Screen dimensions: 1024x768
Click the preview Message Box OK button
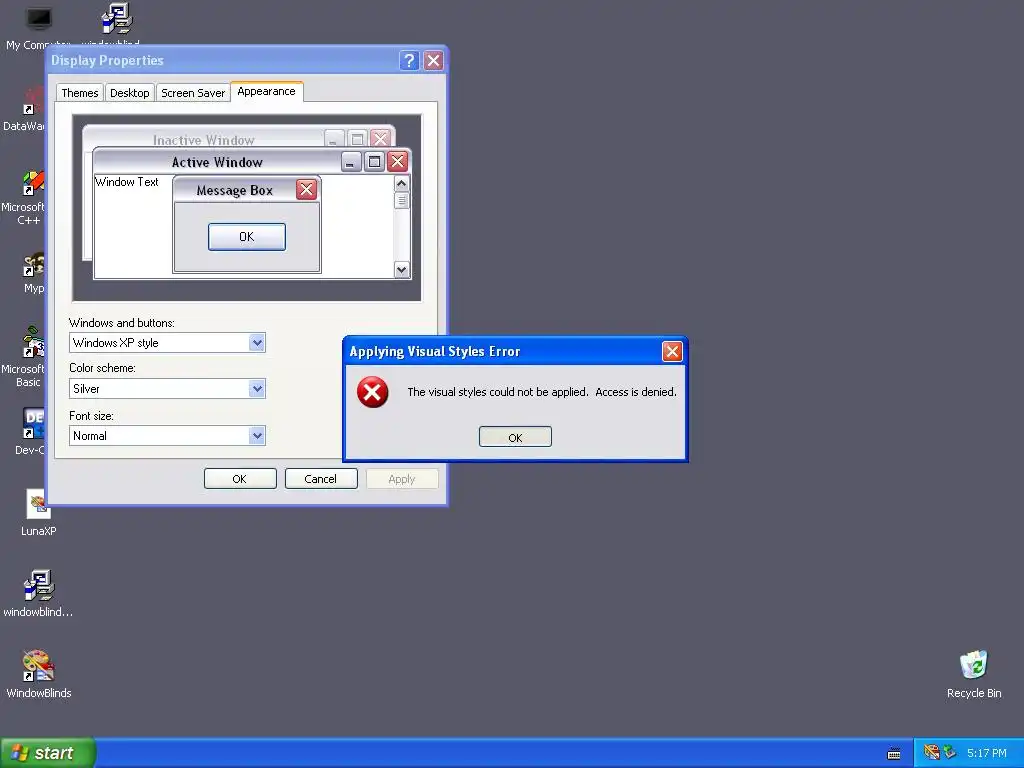pos(247,236)
